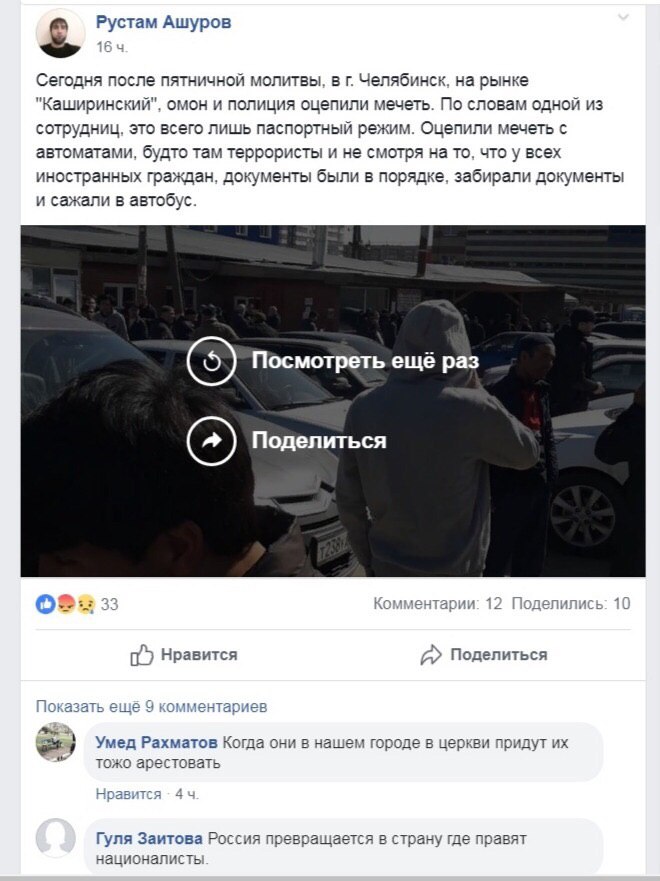Open Умед Рахматов commenter name link
660x881 pixels.
(156, 742)
